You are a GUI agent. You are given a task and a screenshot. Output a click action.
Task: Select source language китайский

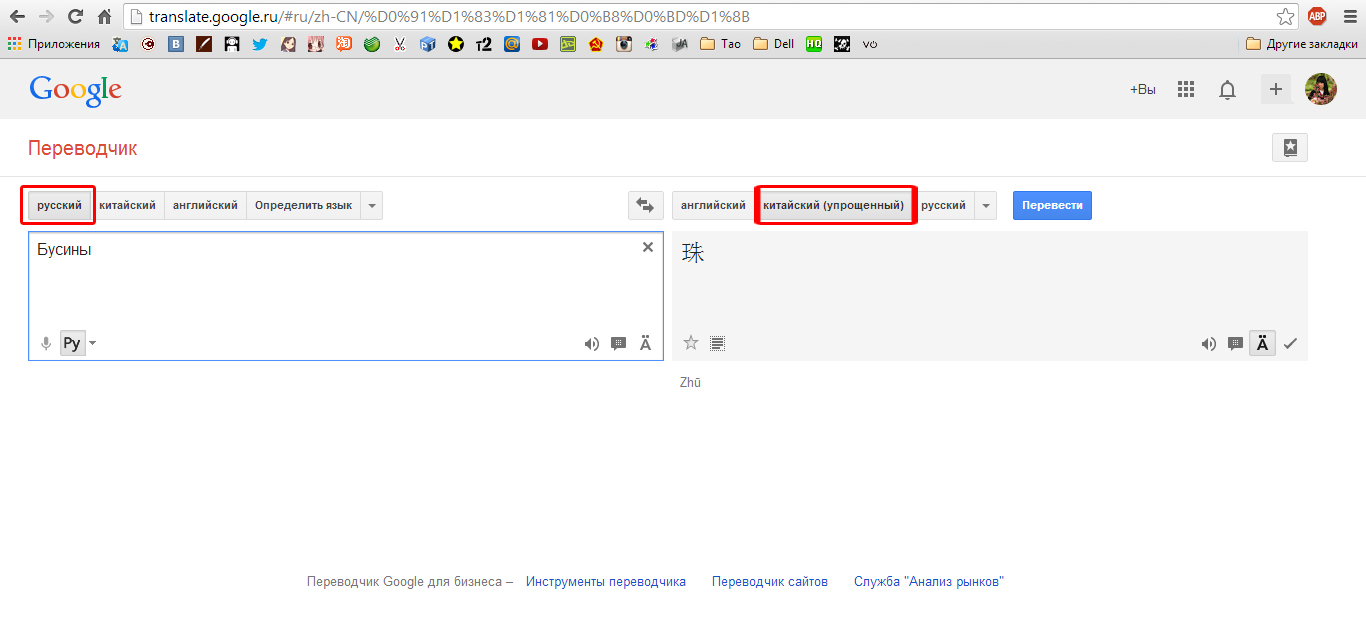pos(127,205)
